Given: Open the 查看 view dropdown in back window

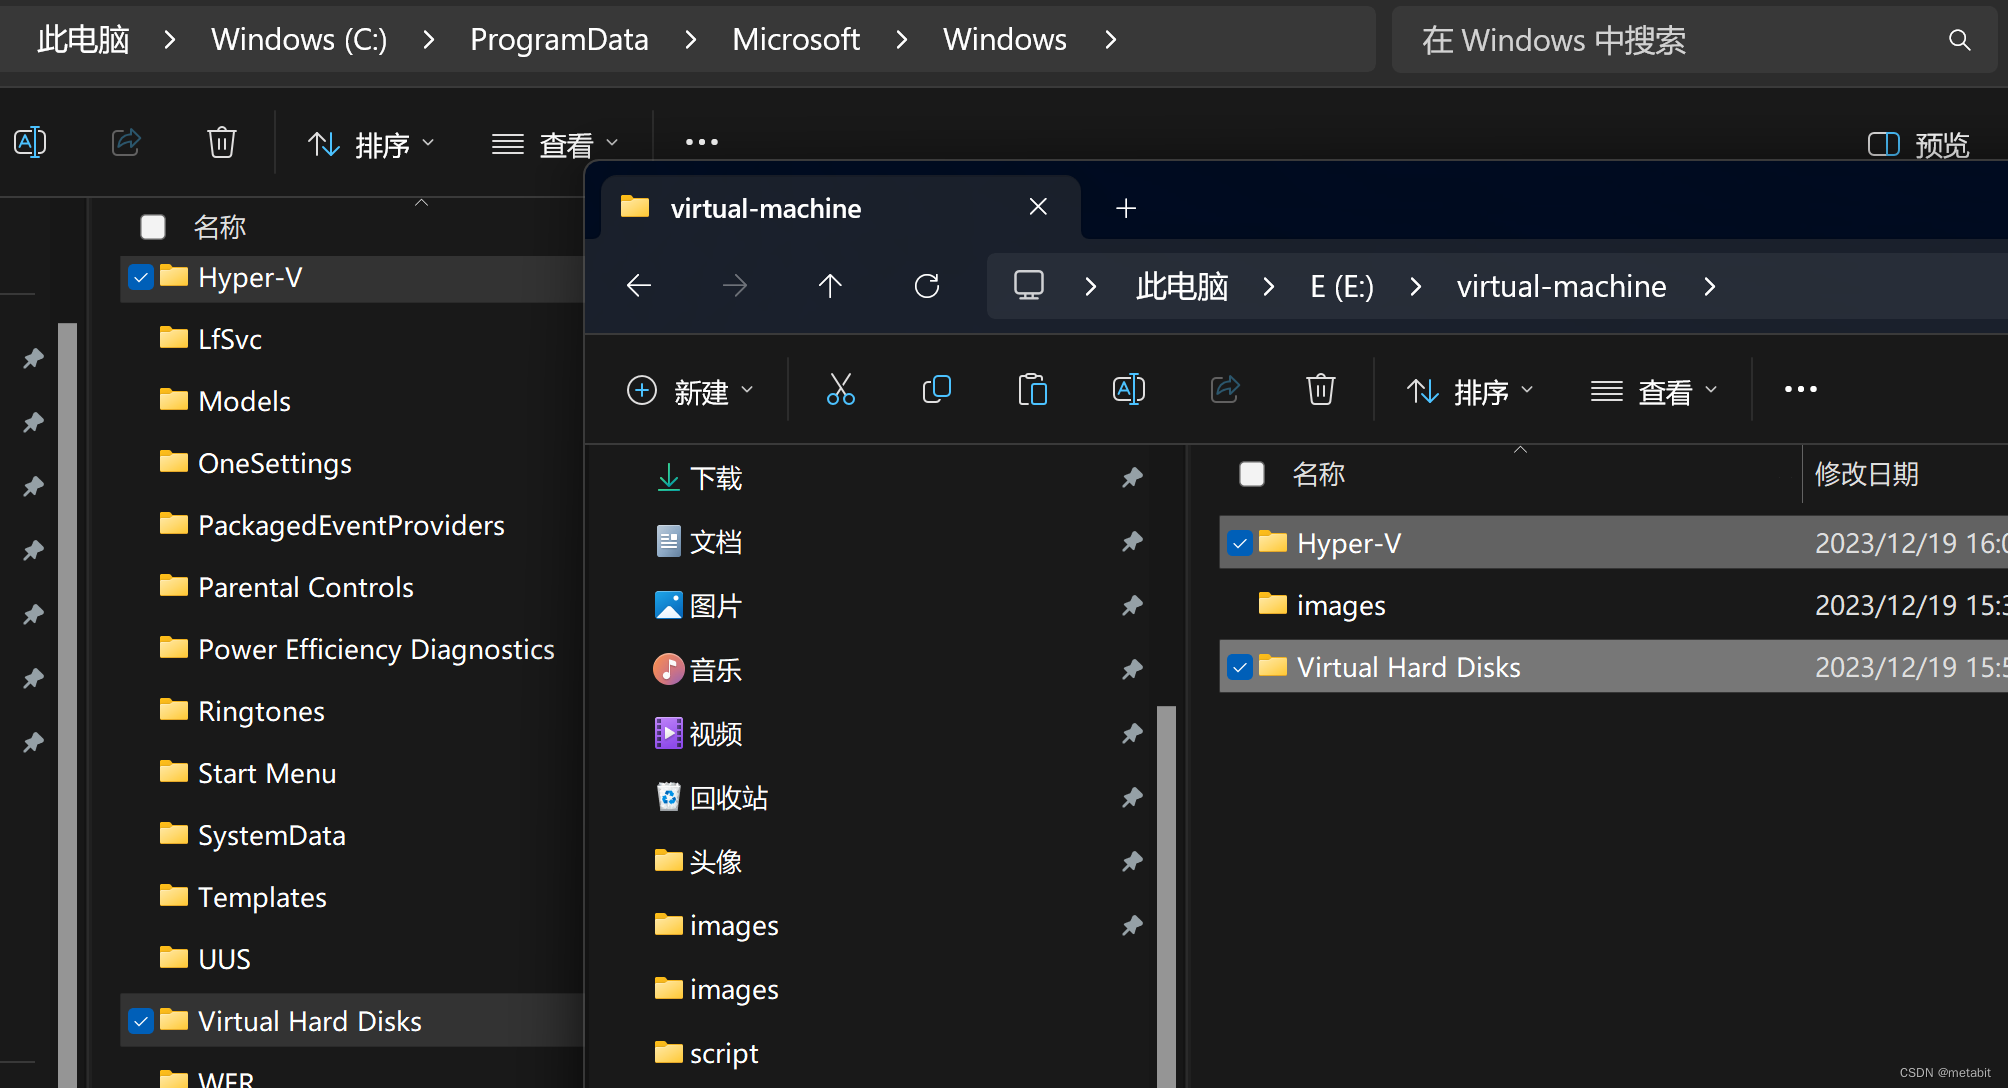Looking at the screenshot, I should click(x=556, y=145).
